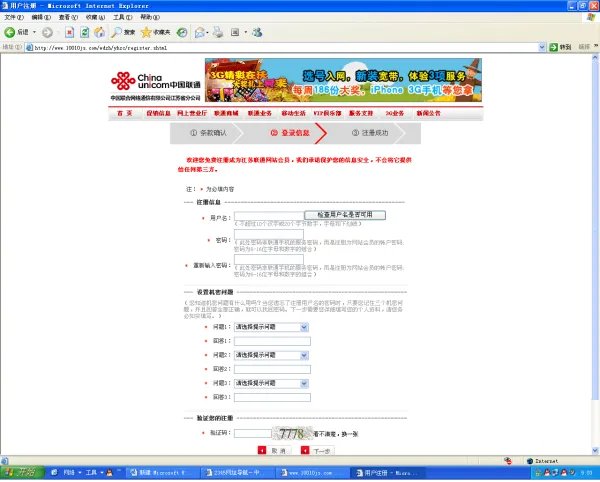Open 新闻公告 navigation tab

click(x=428, y=113)
